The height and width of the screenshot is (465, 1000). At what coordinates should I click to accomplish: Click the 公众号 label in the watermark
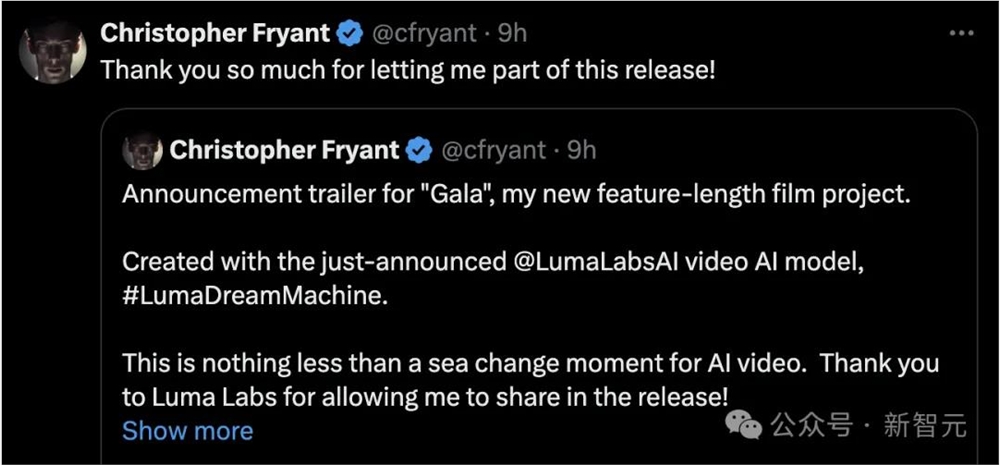coord(811,426)
